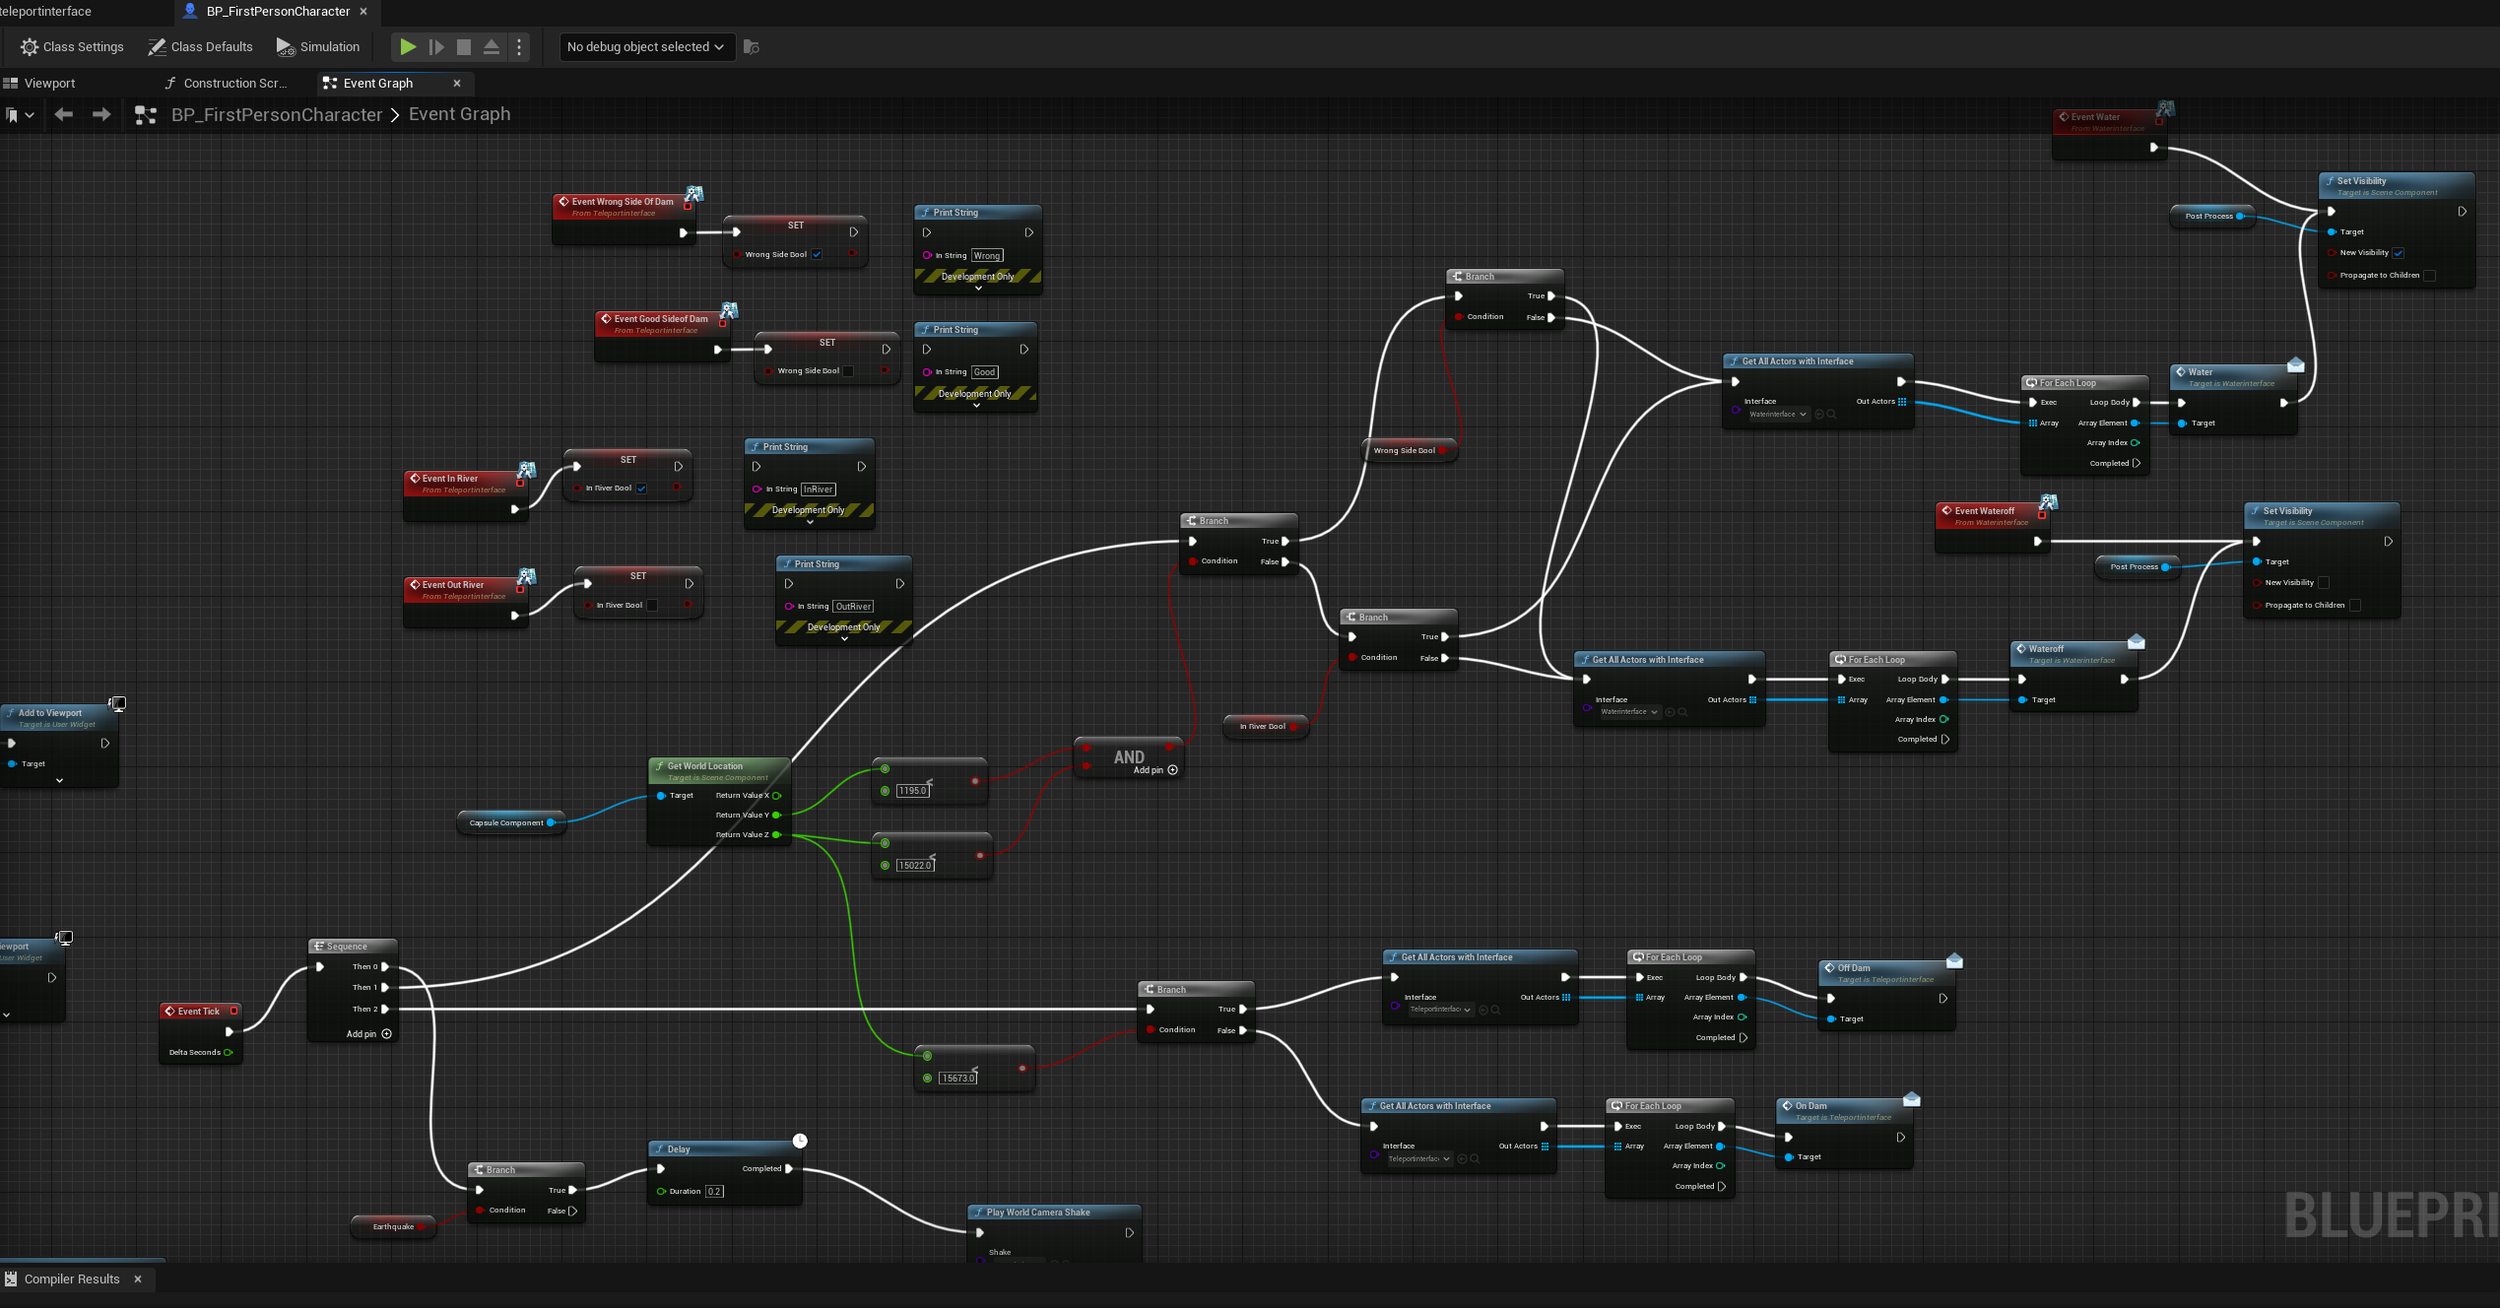Click the Advance single frame icon
Image resolution: width=2500 pixels, height=1308 pixels.
click(x=436, y=47)
